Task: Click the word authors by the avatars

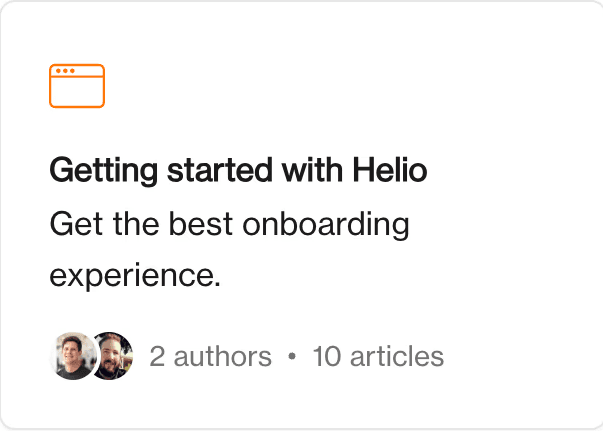Action: point(223,357)
